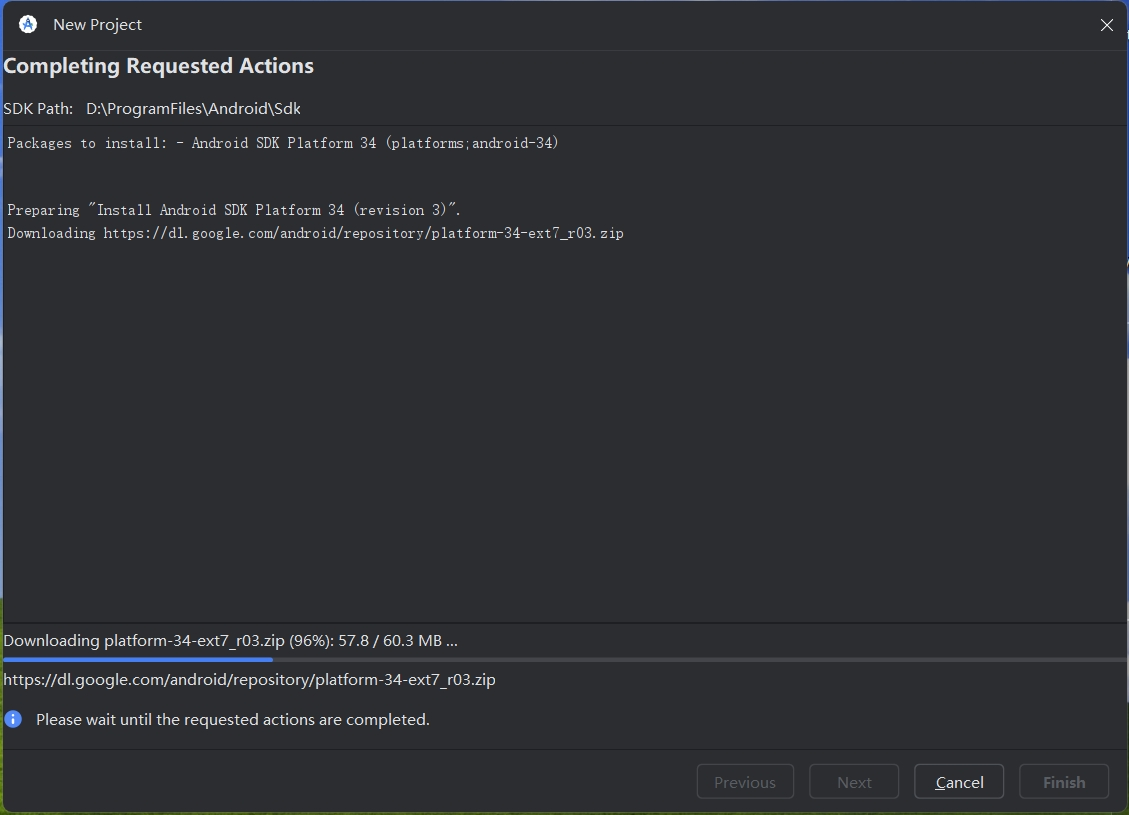Click the dl.google.com URL below progress bar
Viewport: 1129px width, 815px height.
249,680
